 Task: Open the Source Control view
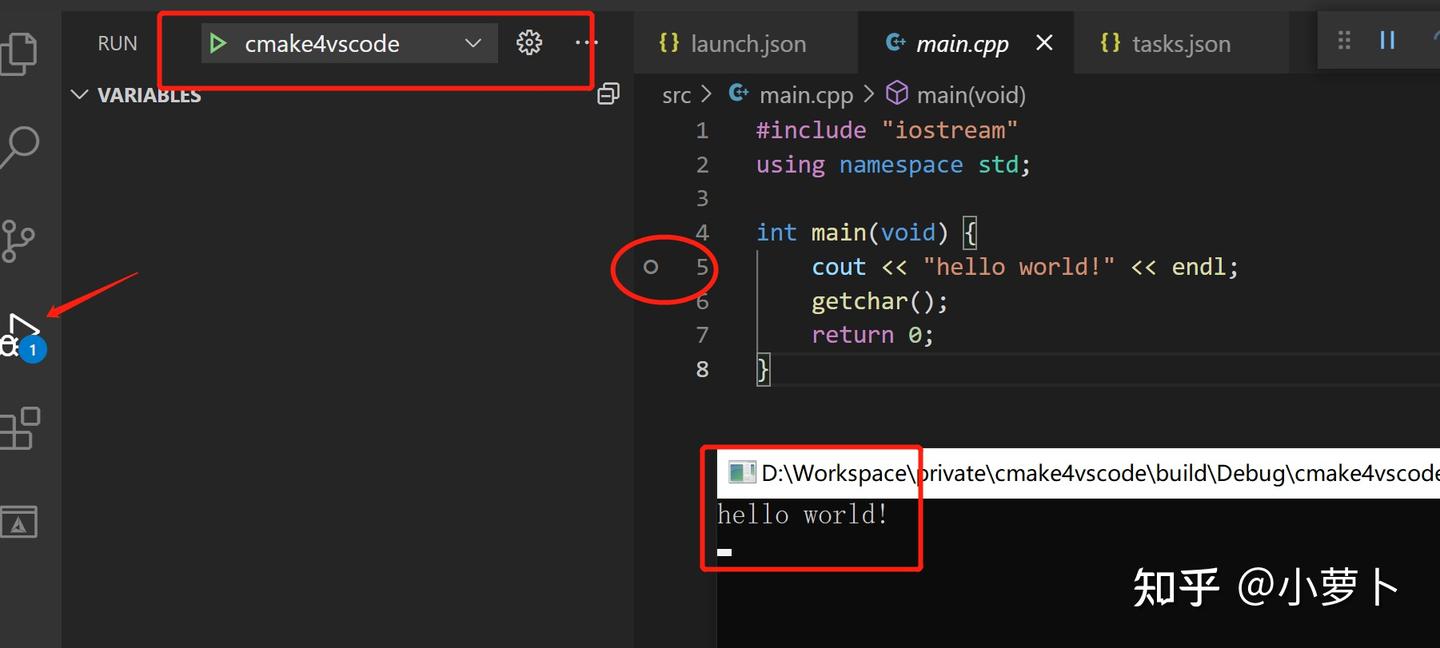(20, 240)
